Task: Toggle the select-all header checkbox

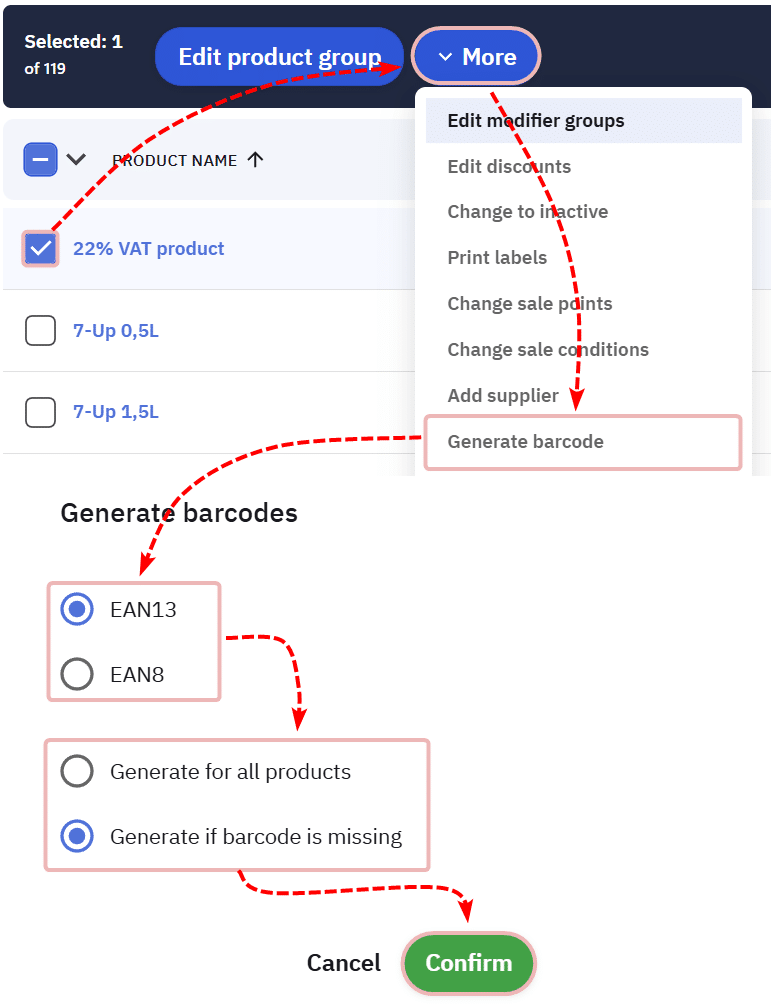Action: pyautogui.click(x=41, y=160)
